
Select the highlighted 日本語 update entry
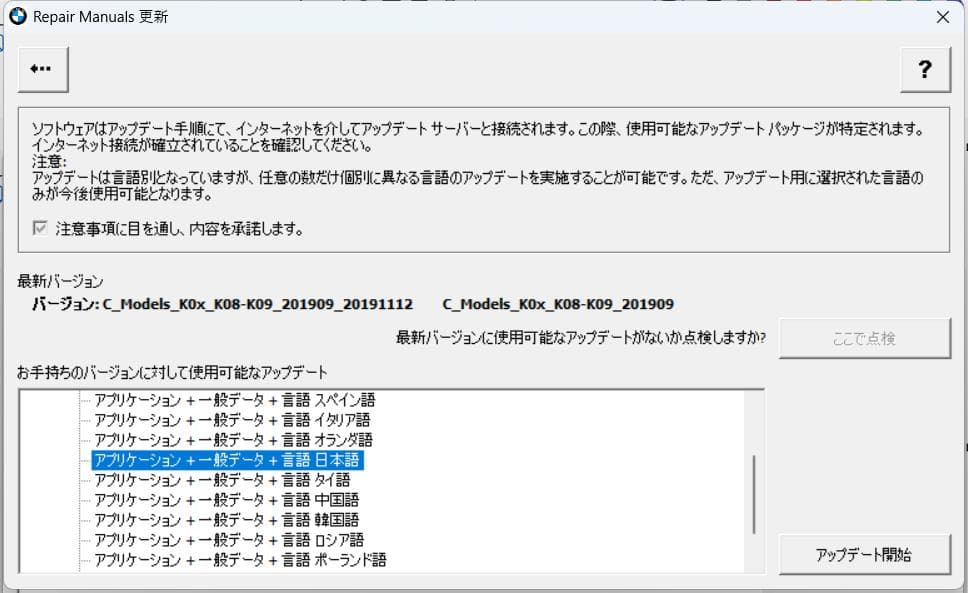point(226,460)
